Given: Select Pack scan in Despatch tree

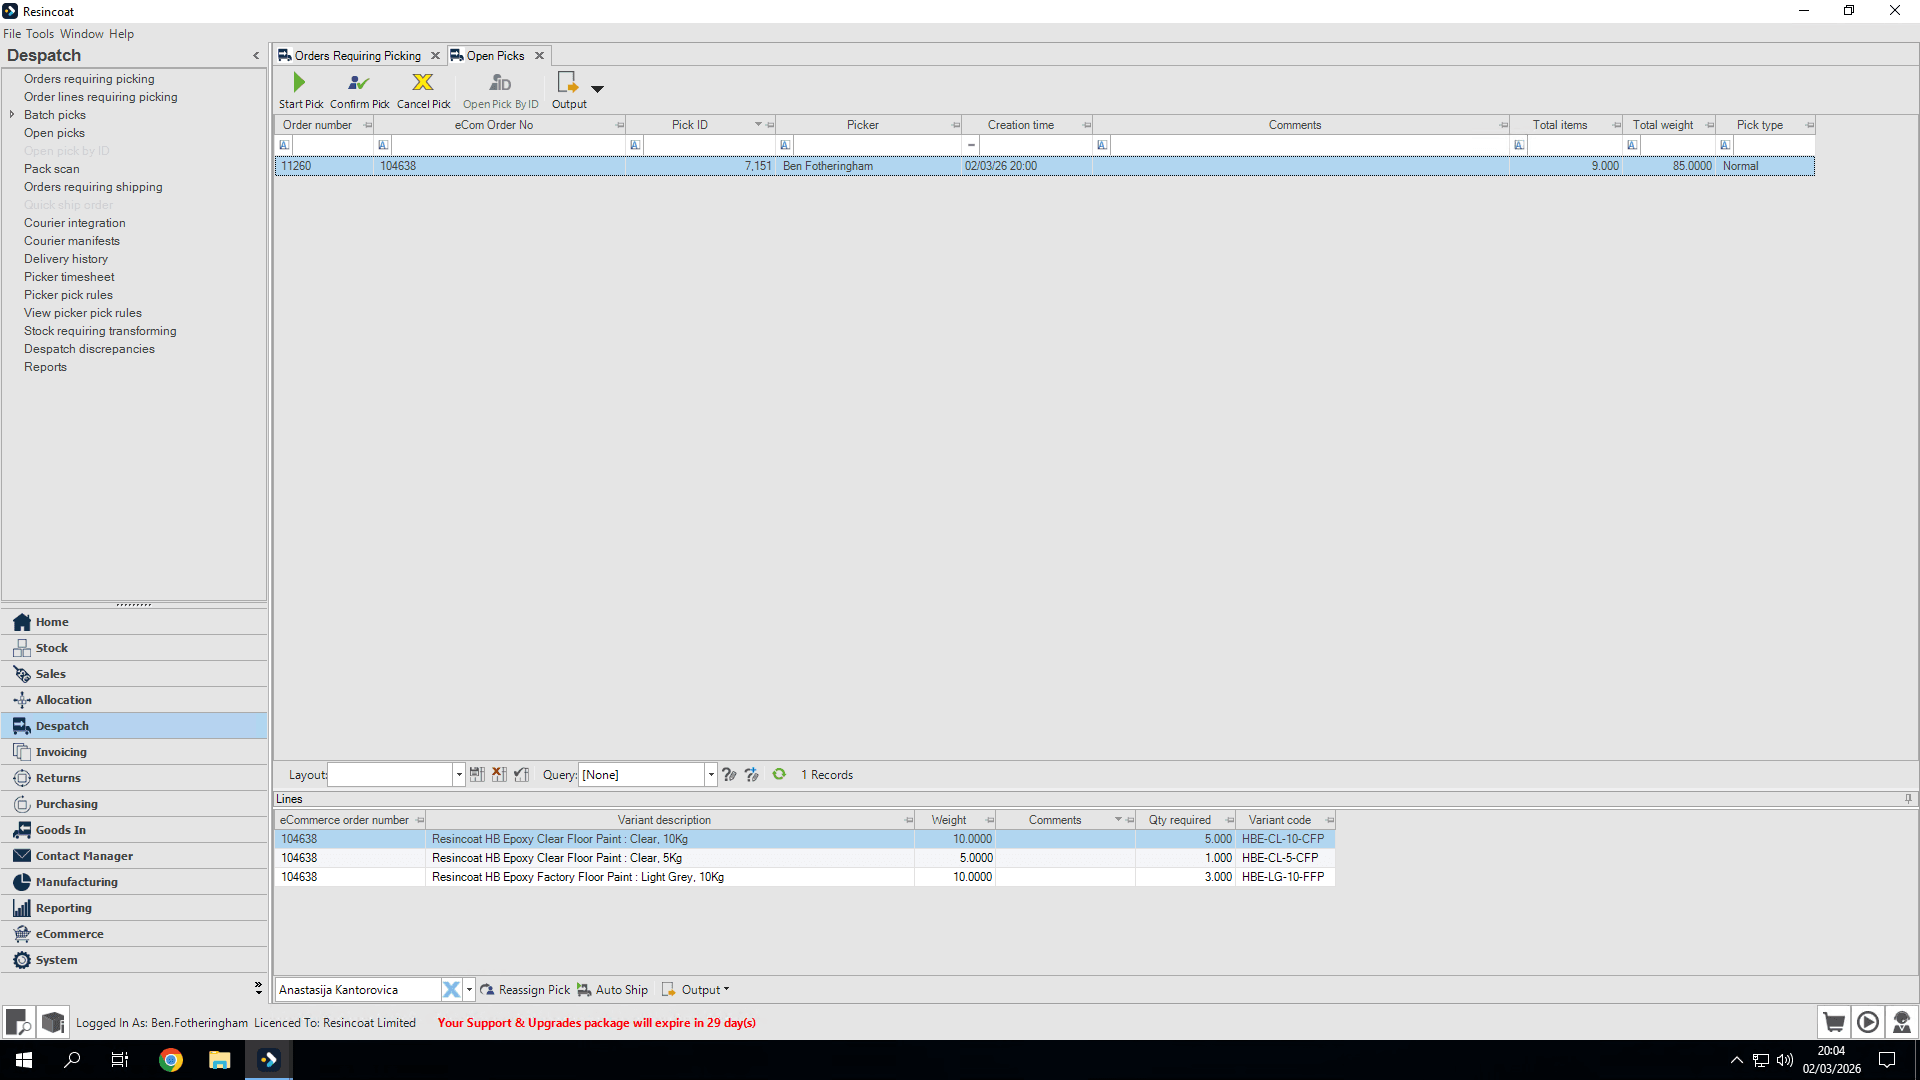Looking at the screenshot, I should pos(52,169).
